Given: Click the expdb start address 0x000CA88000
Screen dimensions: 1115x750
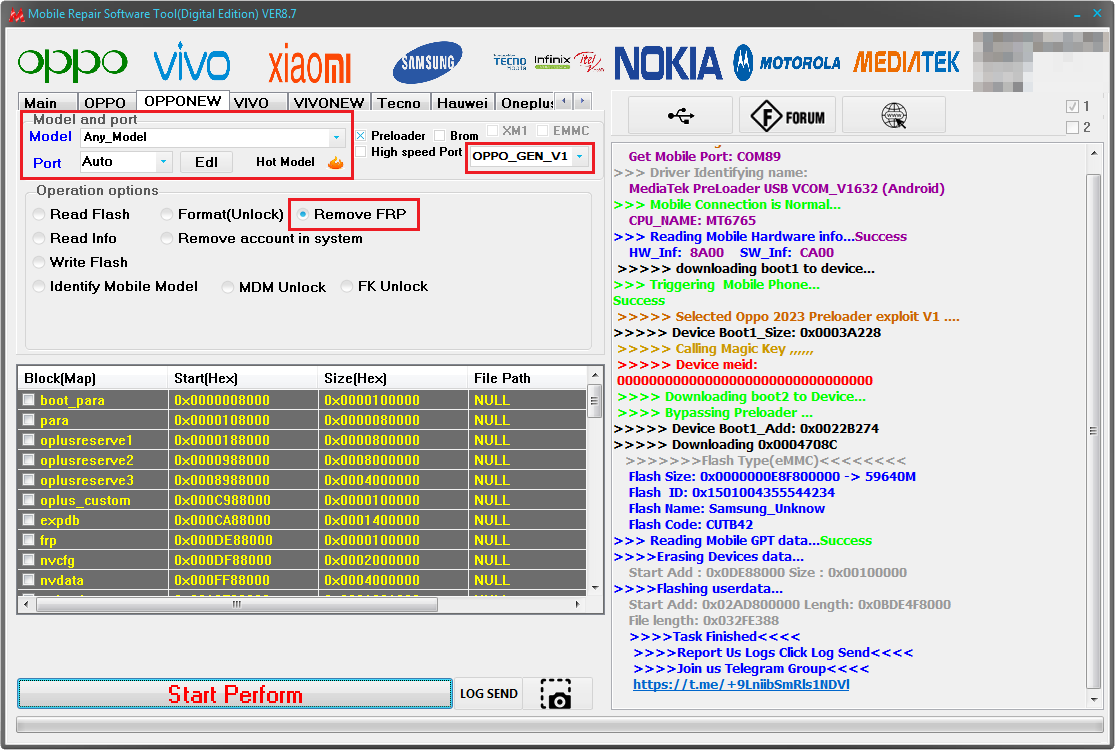Looking at the screenshot, I should point(222,520).
